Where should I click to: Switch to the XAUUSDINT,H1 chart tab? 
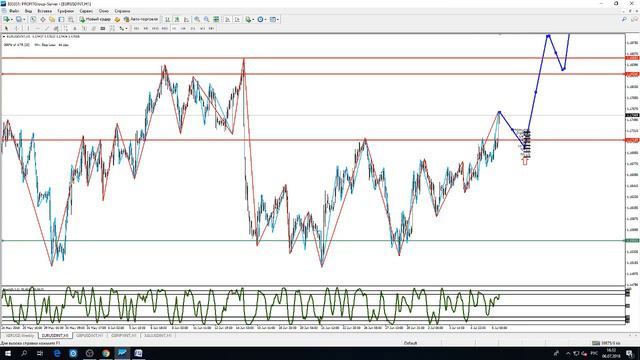tap(158, 336)
